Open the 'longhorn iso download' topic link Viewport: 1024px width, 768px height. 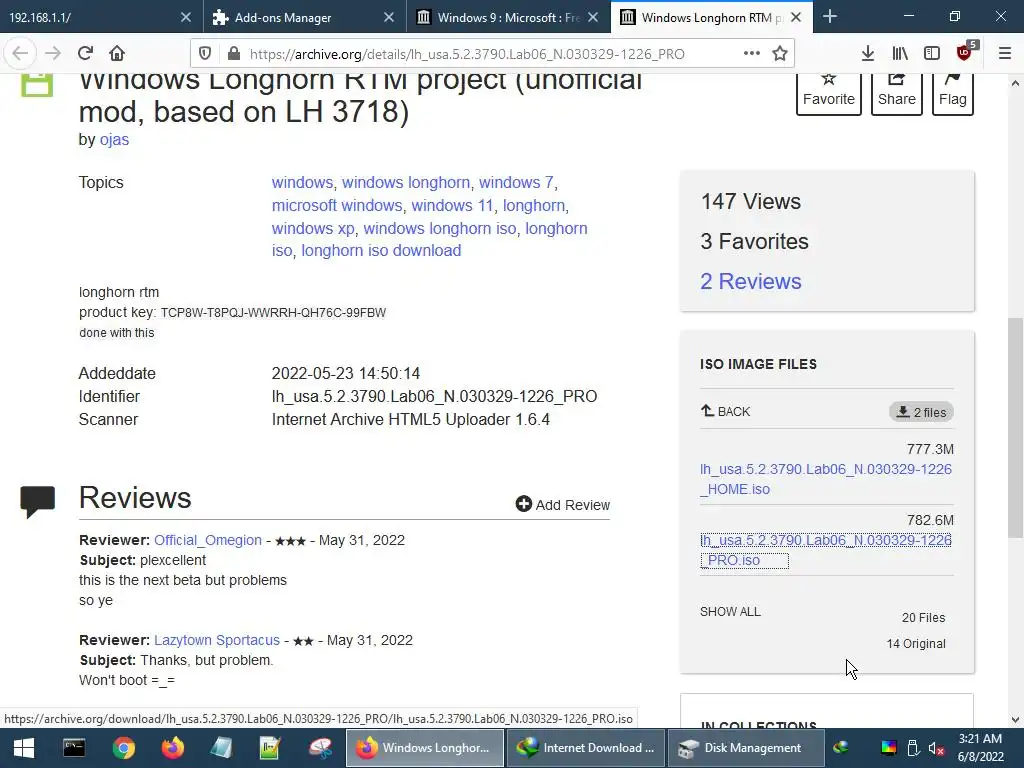(x=381, y=251)
